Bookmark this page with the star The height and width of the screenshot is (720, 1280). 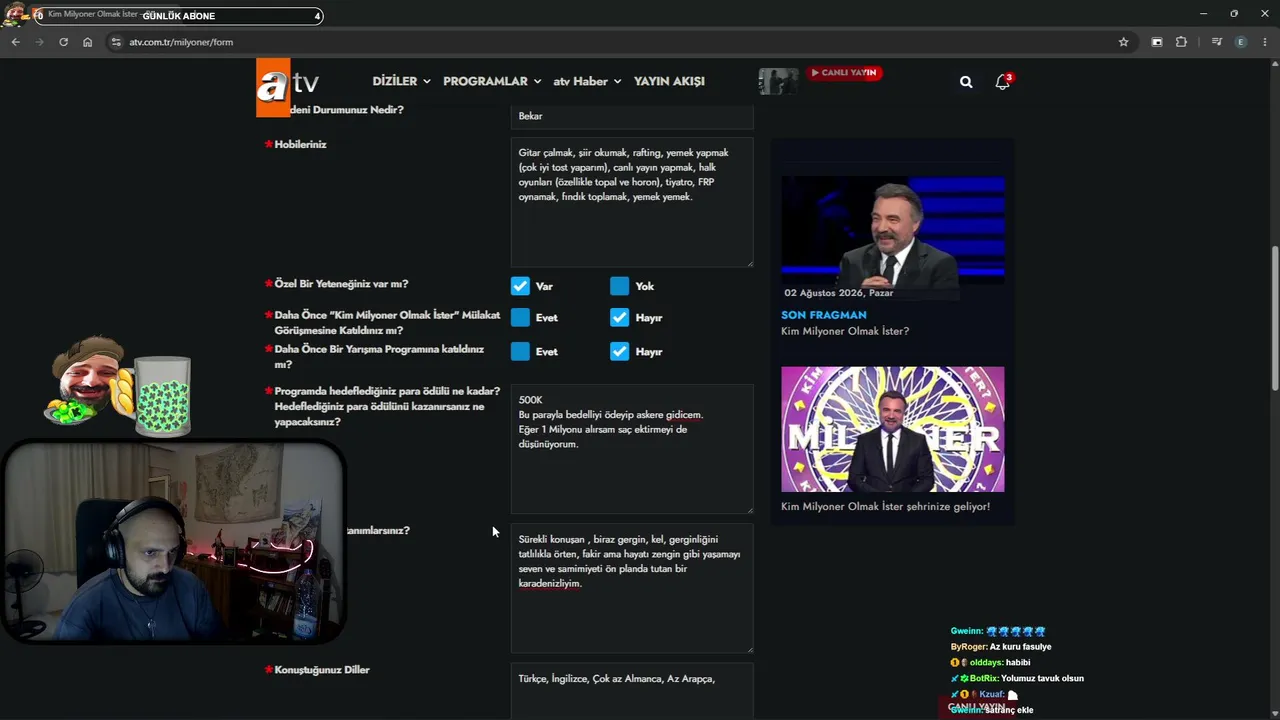click(x=1123, y=42)
